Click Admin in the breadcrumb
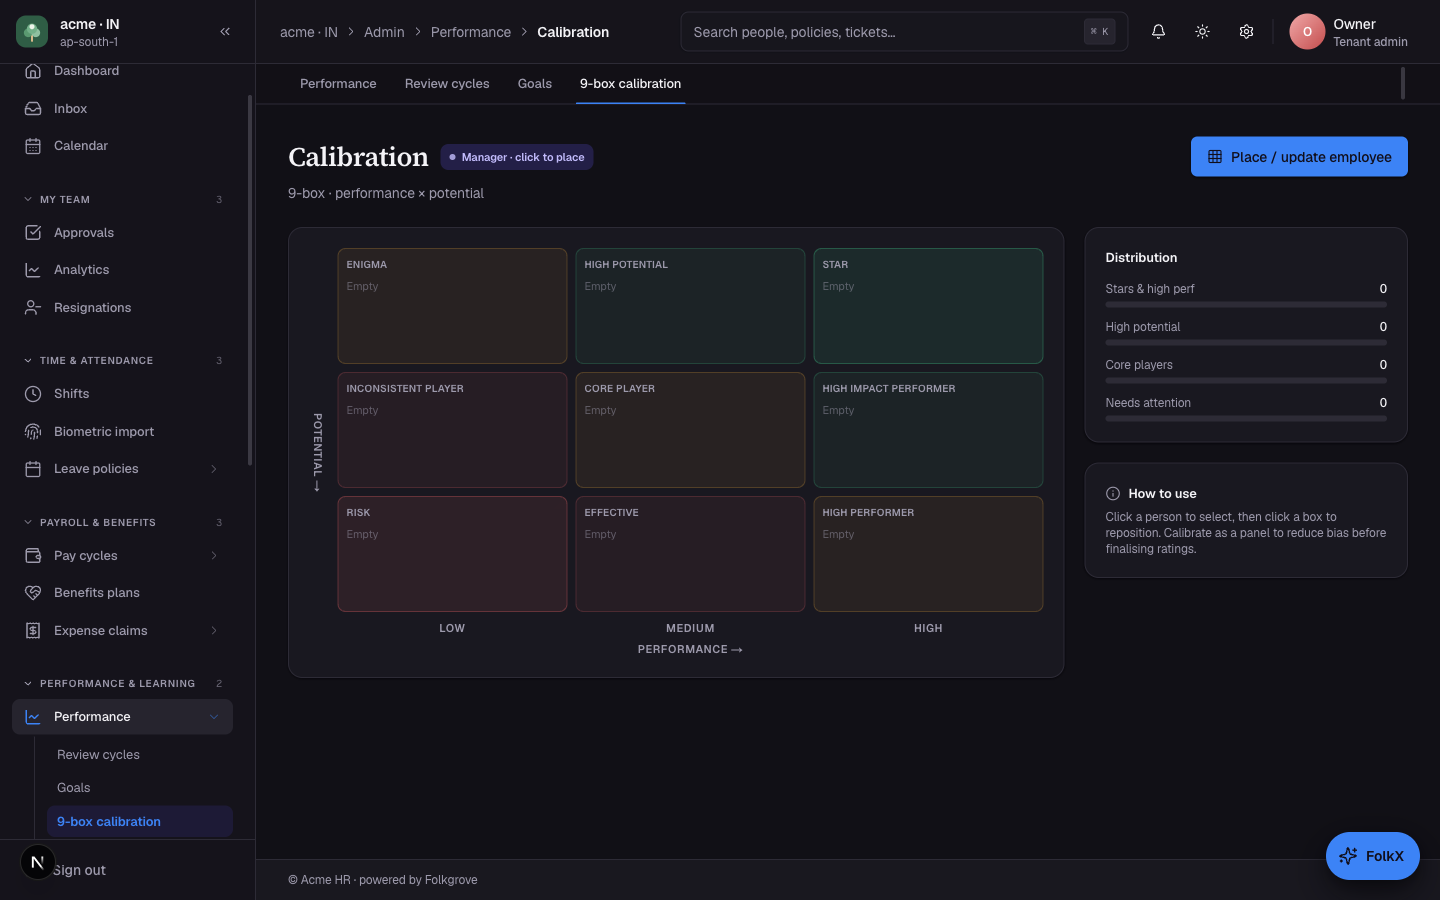Viewport: 1440px width, 900px height. (384, 32)
